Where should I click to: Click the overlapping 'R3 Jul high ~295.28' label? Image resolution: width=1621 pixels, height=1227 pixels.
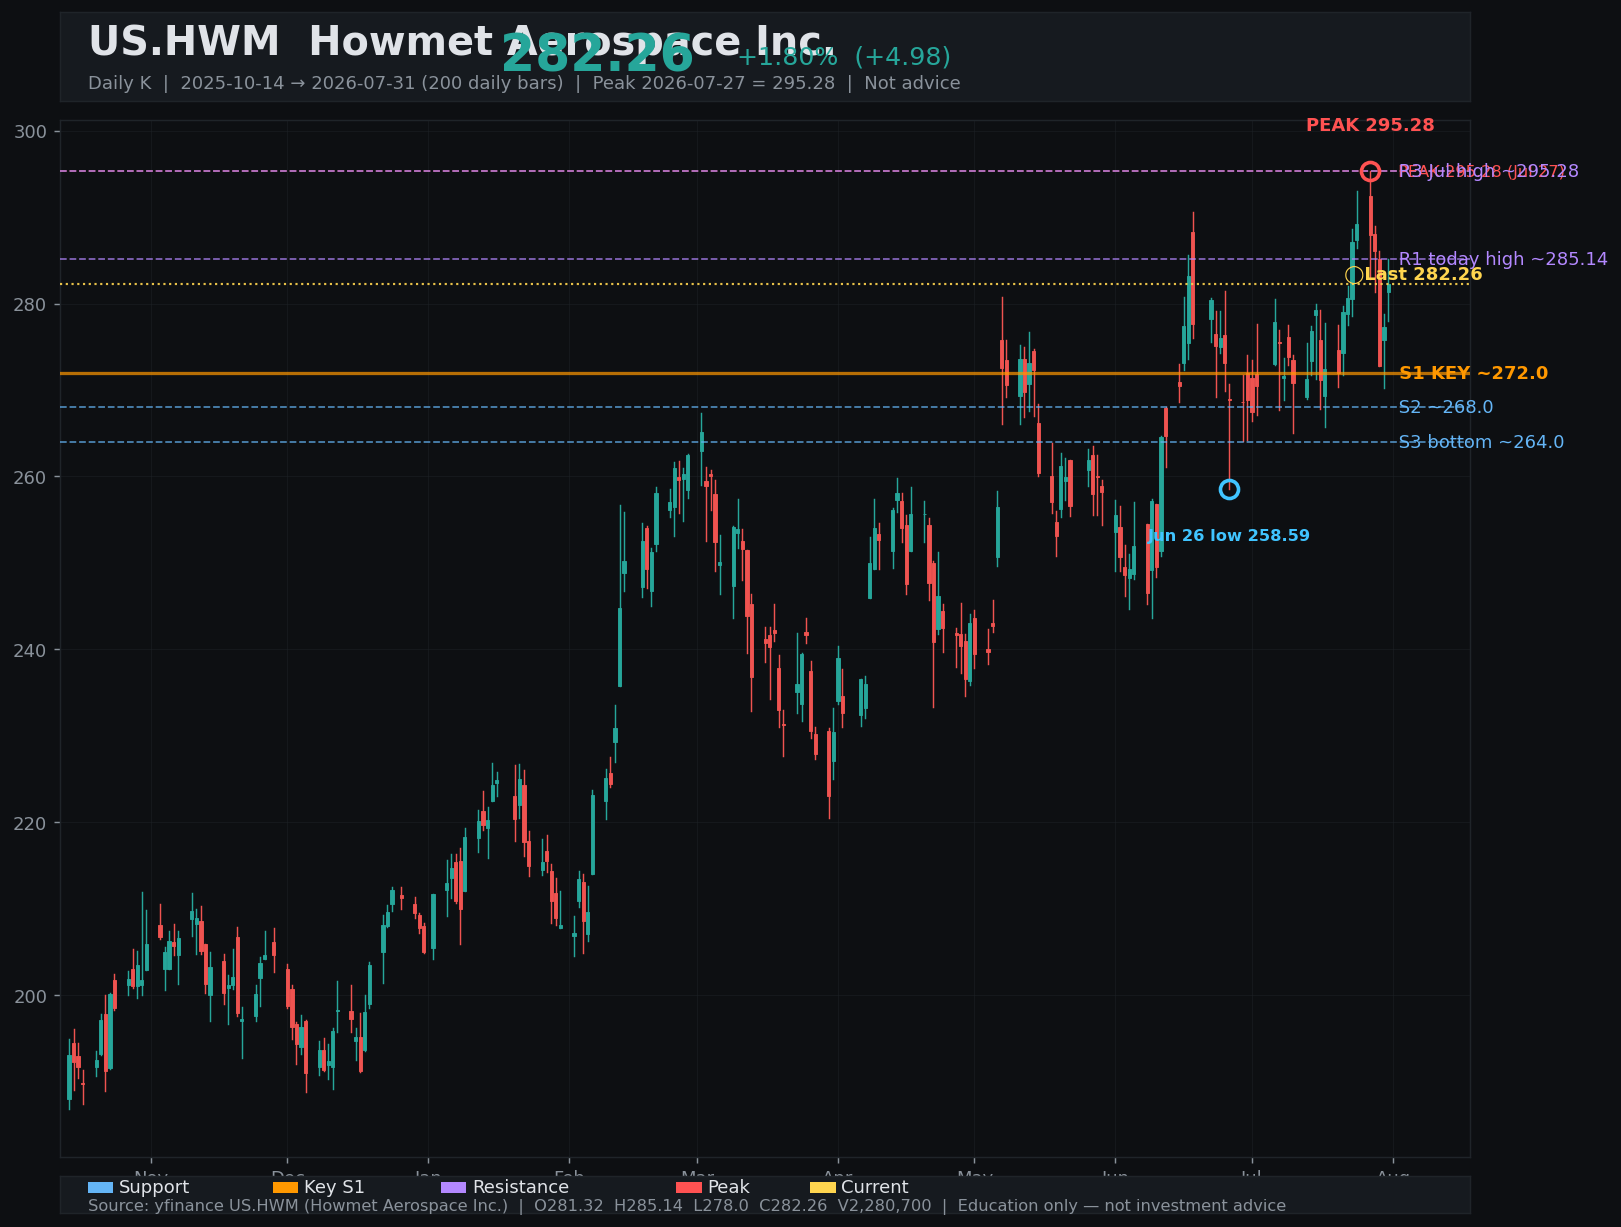tap(1488, 172)
